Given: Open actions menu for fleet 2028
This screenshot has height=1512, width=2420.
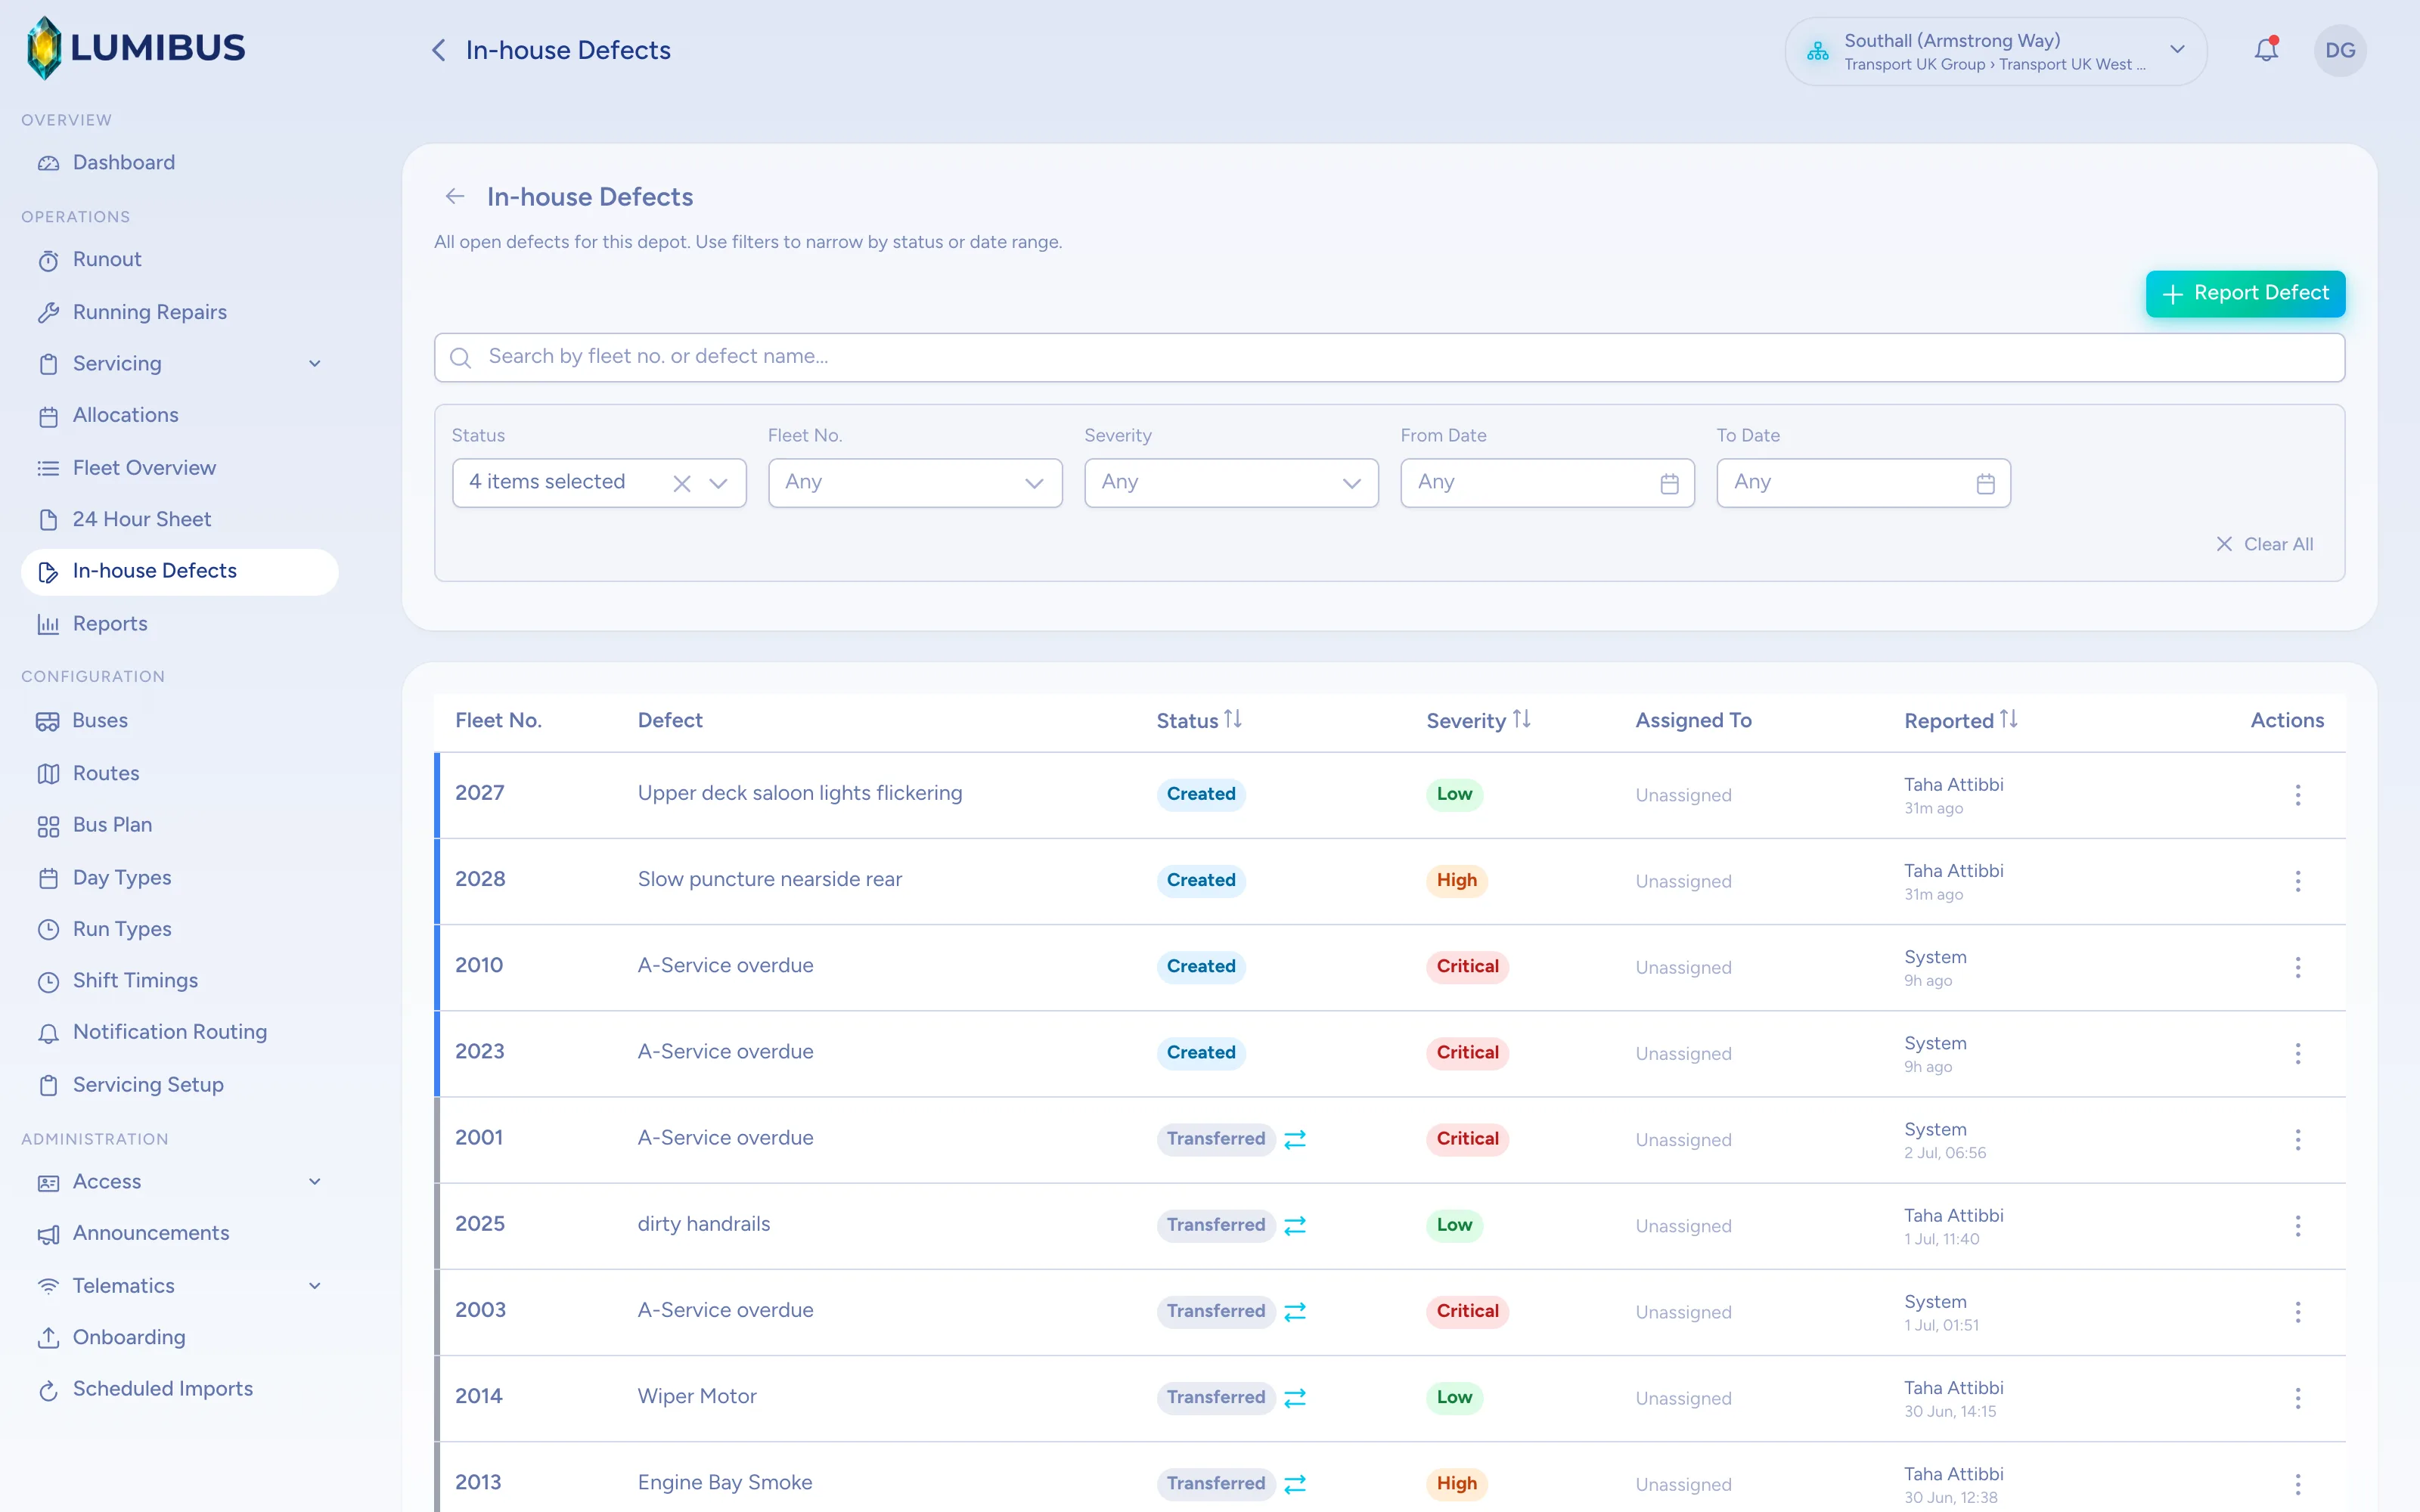Looking at the screenshot, I should pyautogui.click(x=2298, y=881).
